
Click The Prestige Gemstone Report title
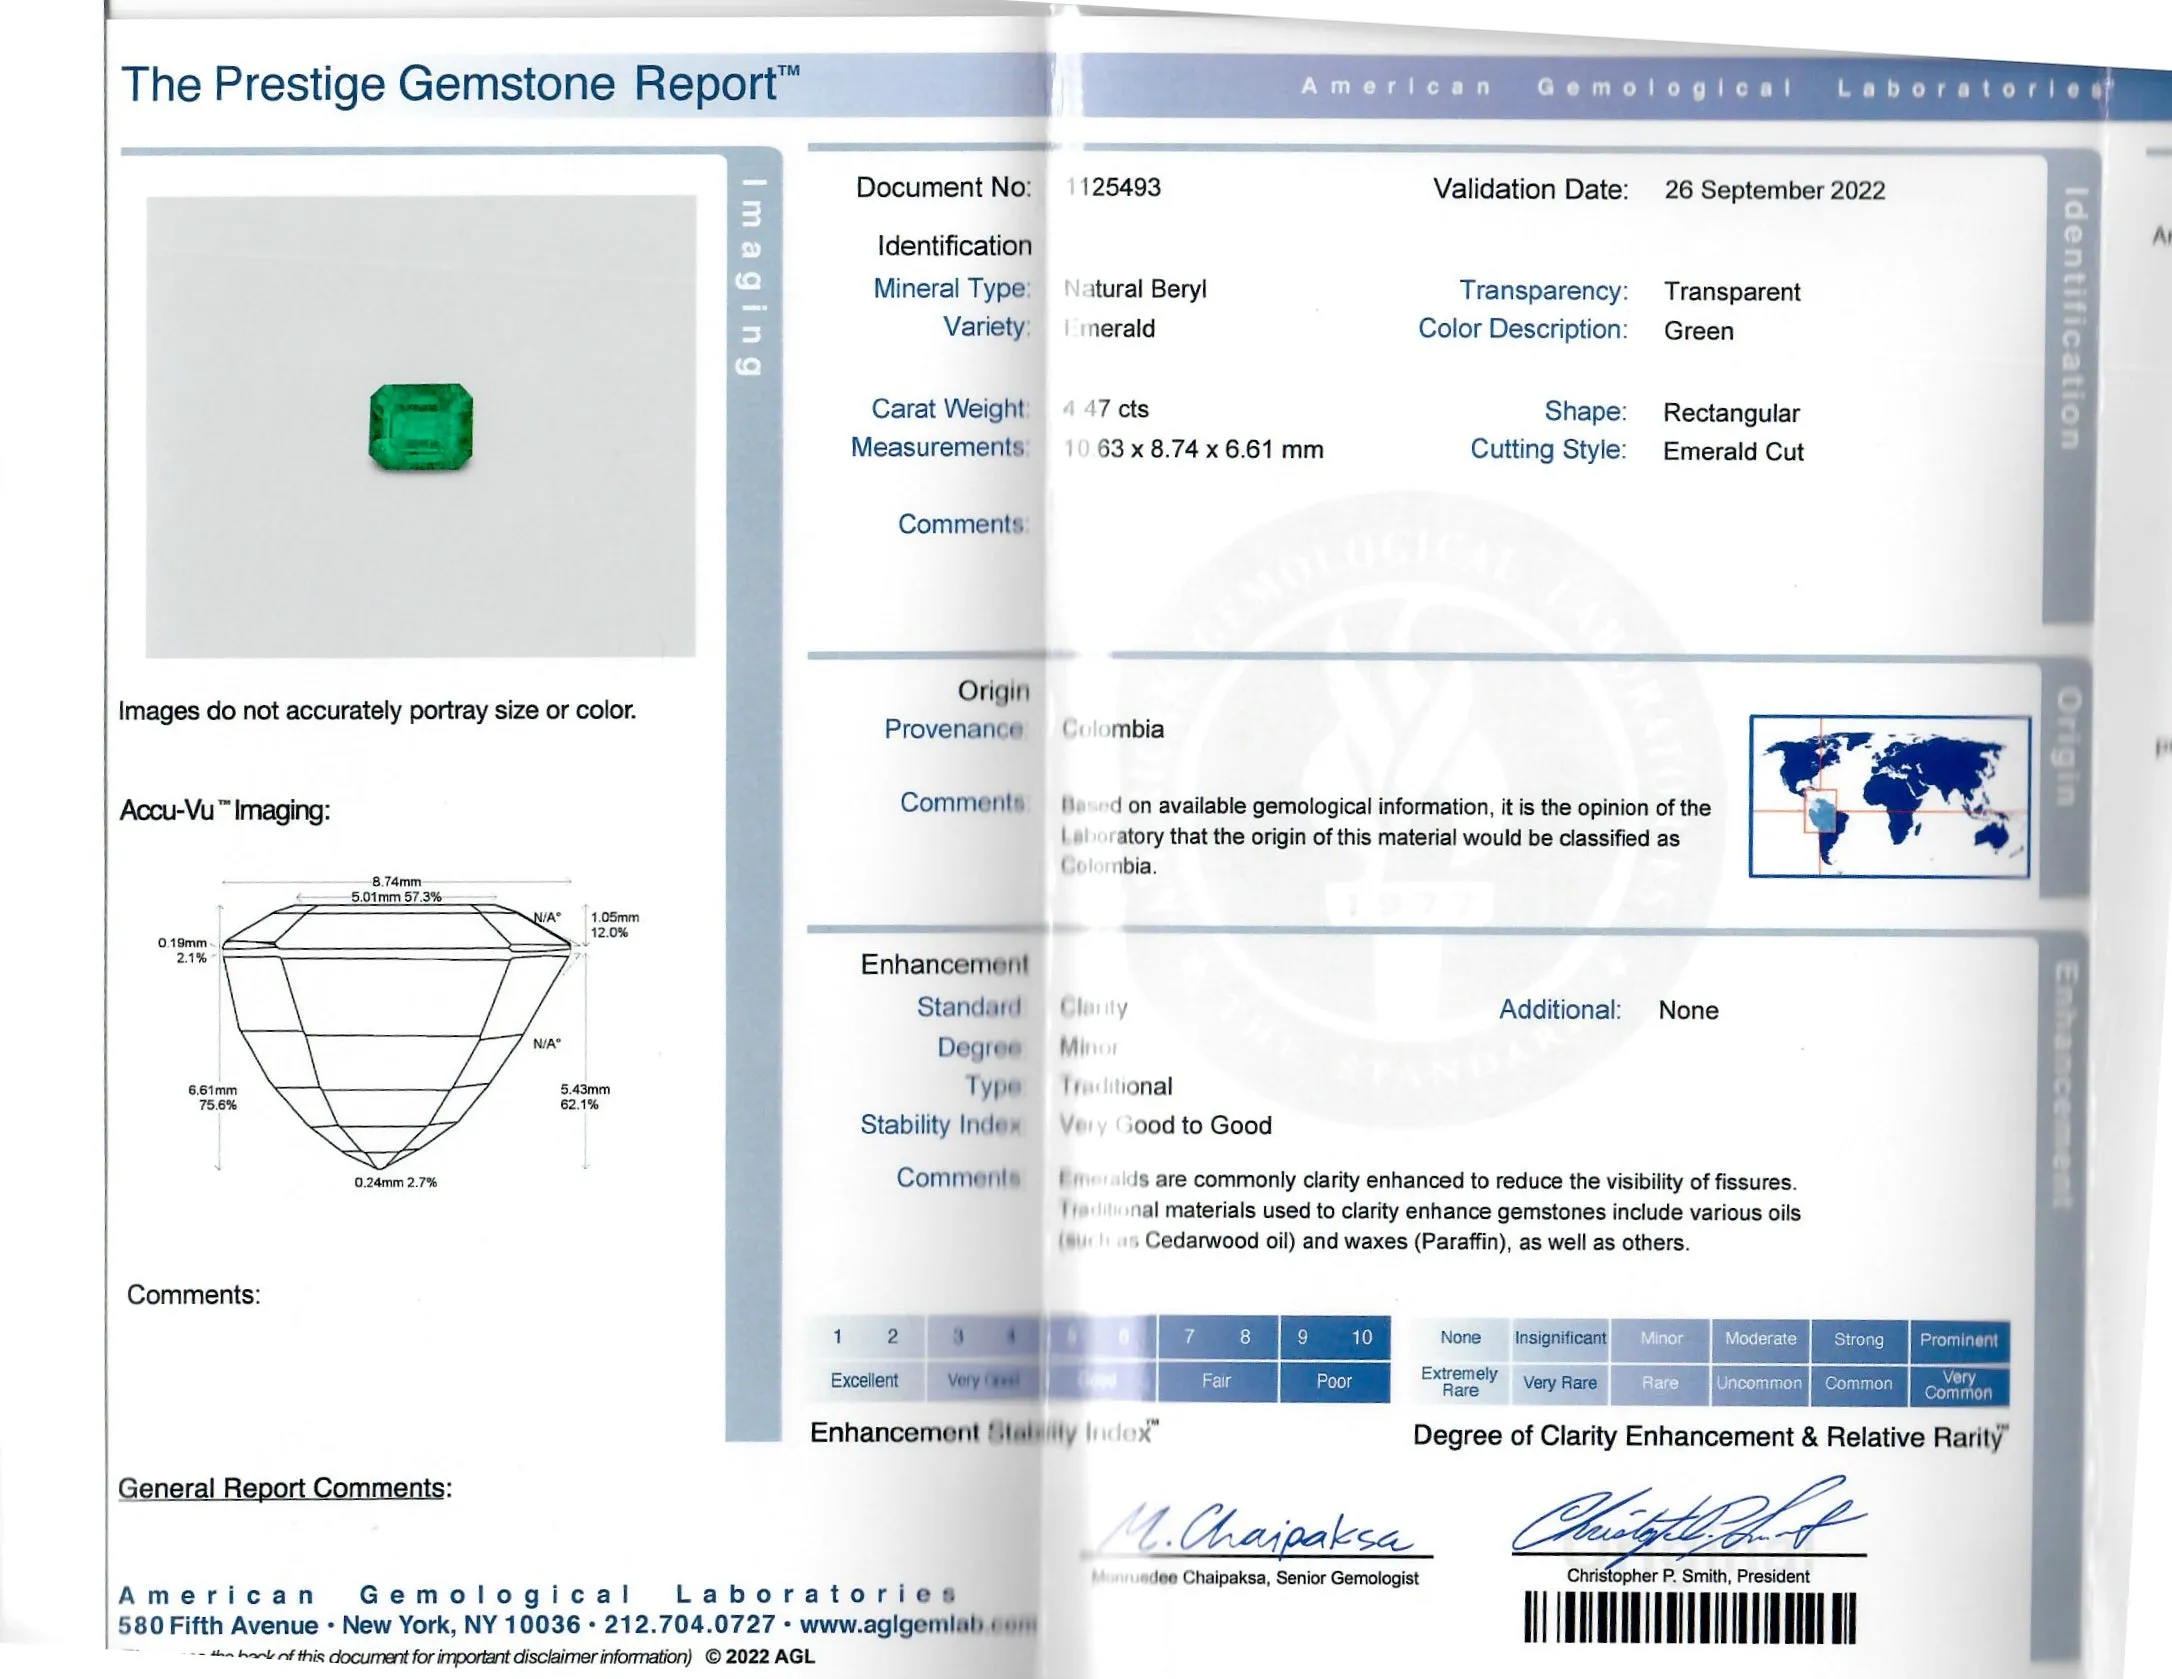(460, 85)
